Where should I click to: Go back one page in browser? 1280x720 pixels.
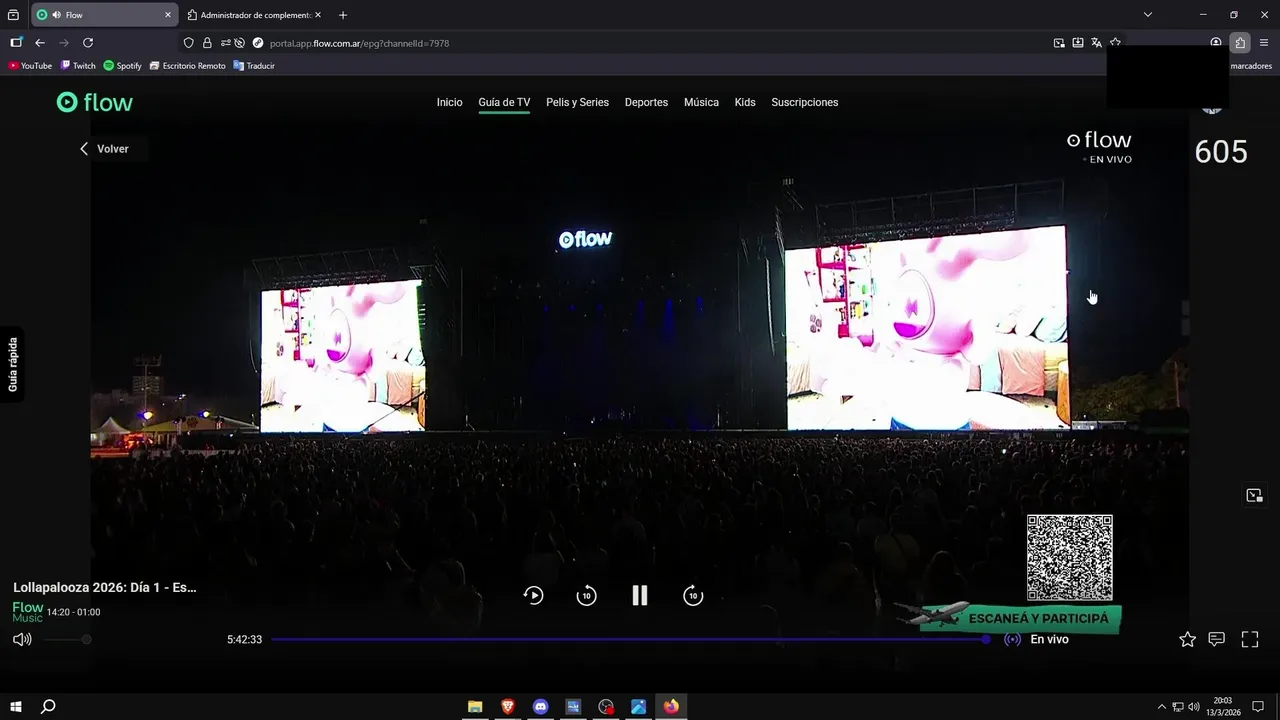[x=40, y=43]
